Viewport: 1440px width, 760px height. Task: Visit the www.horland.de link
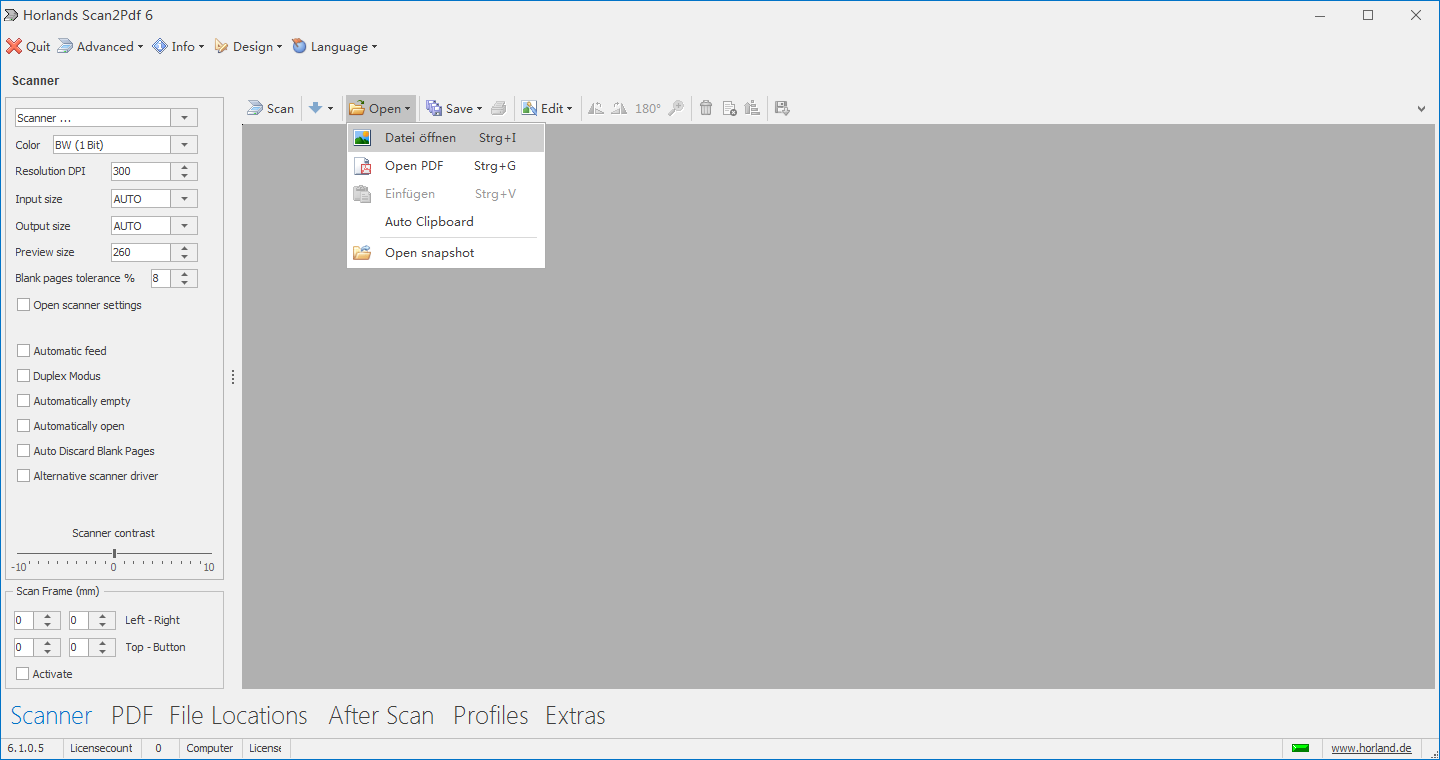point(1371,748)
